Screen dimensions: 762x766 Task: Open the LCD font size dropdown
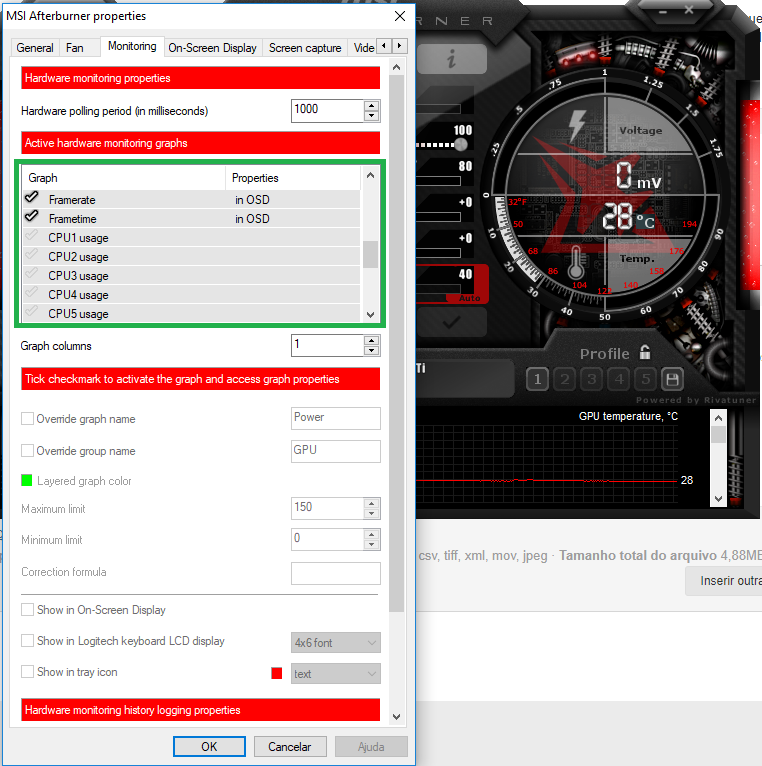click(335, 642)
